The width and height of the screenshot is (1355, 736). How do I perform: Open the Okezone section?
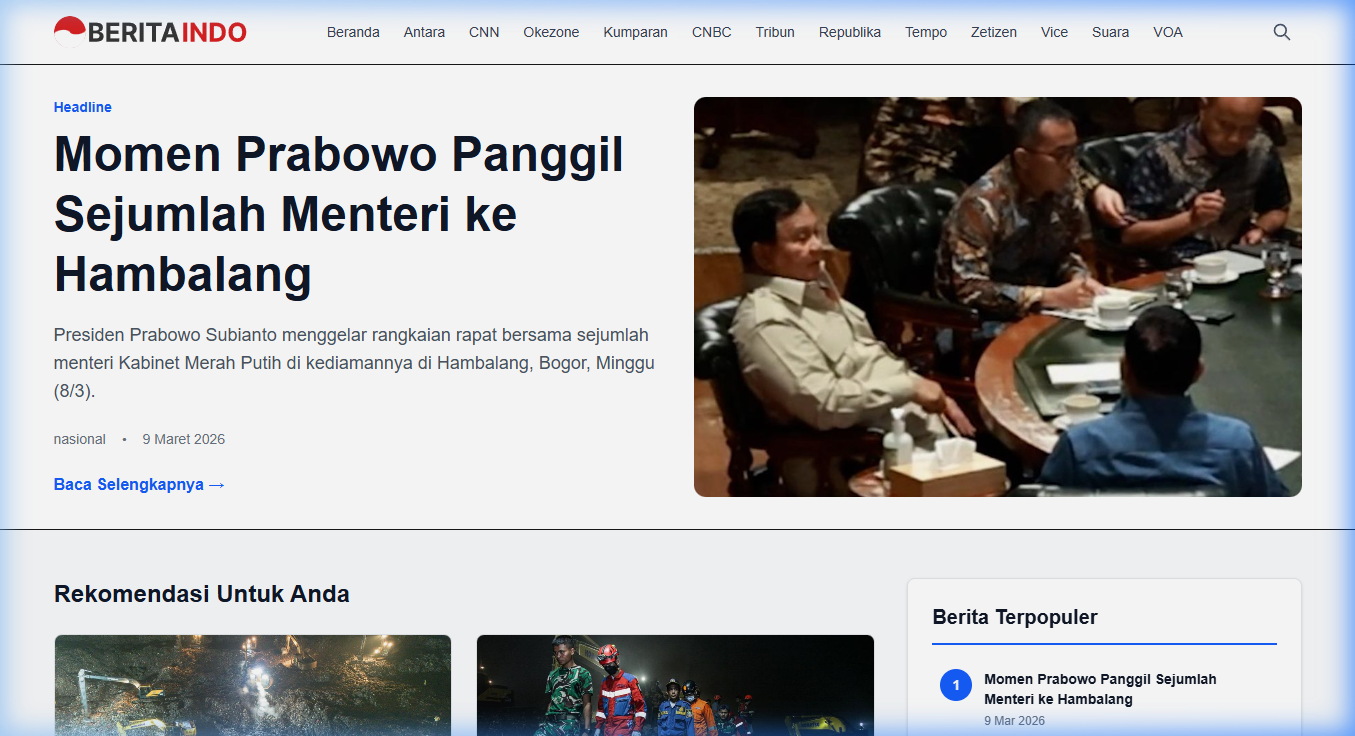(x=551, y=32)
